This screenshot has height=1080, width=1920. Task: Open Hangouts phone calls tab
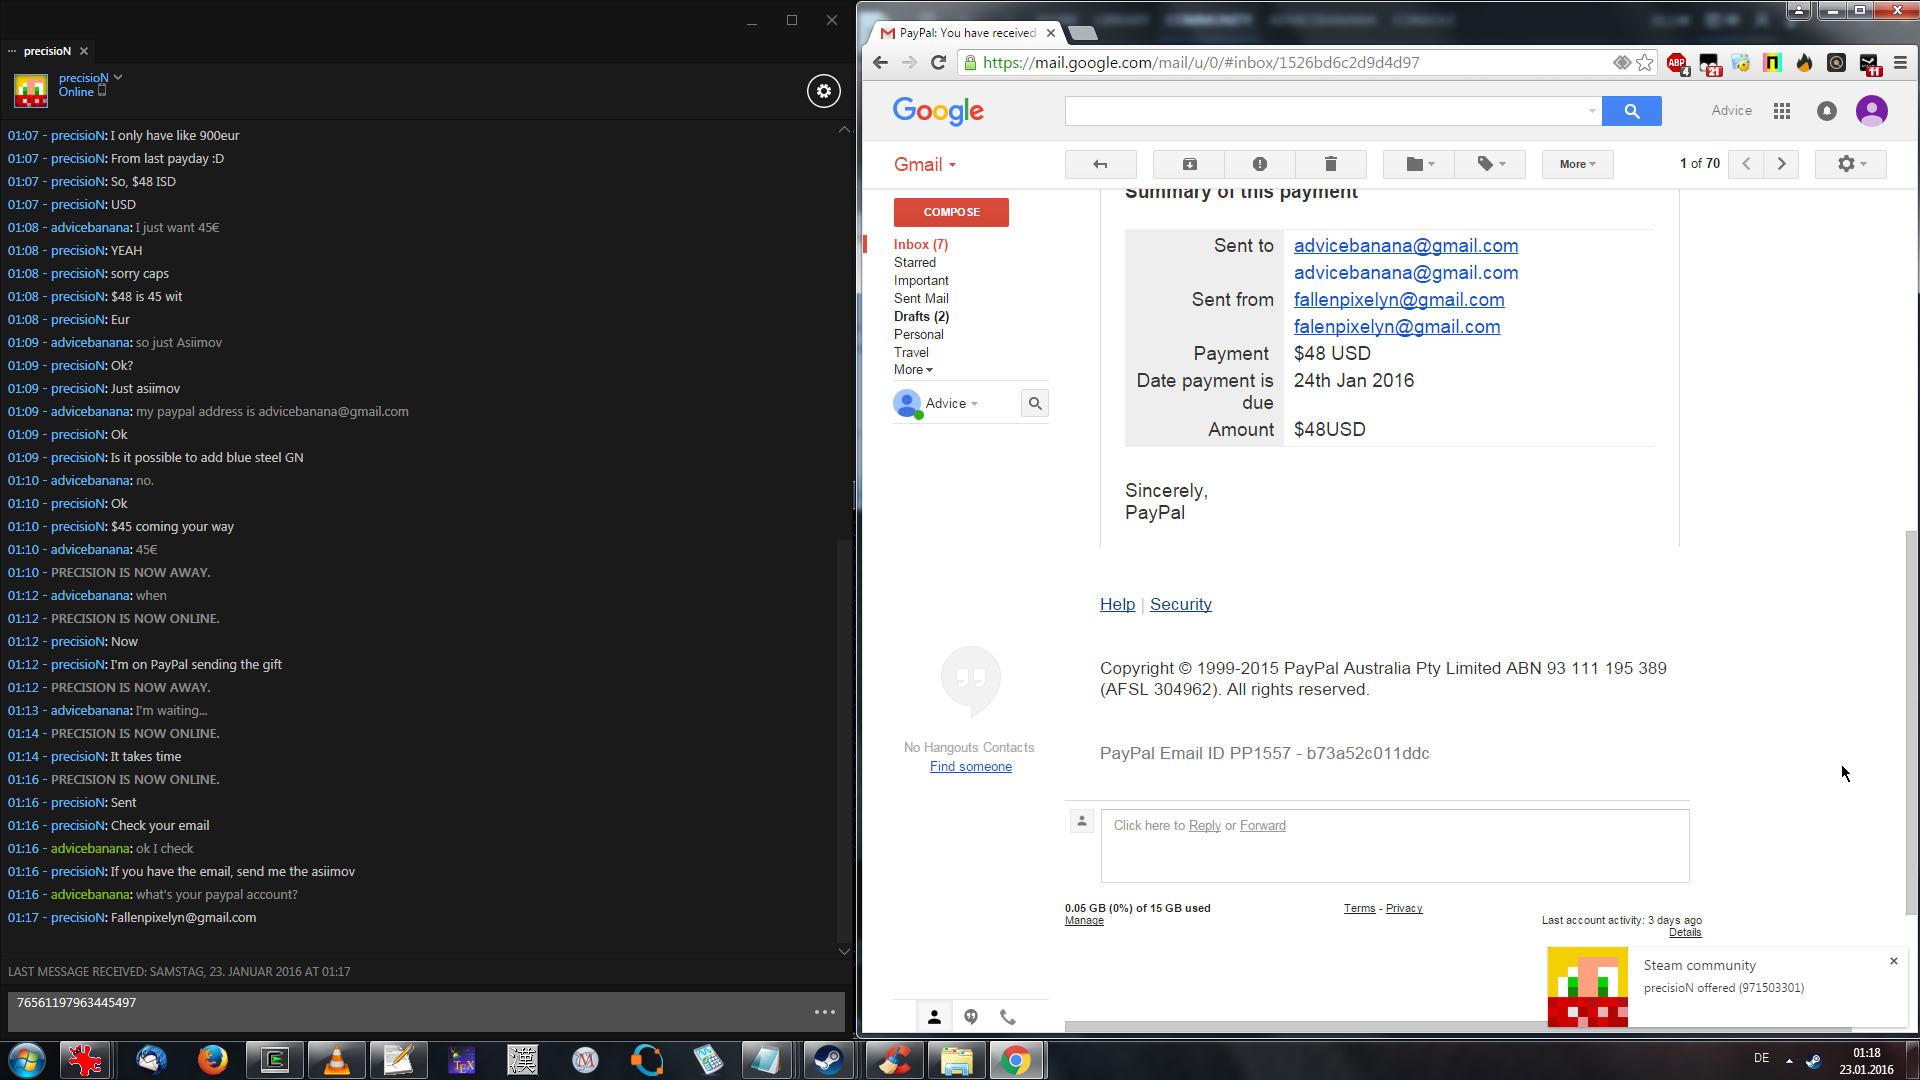(1008, 1017)
